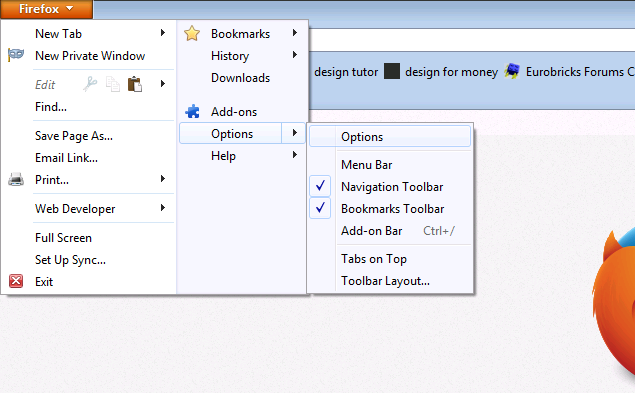
Task: Click the private browsing mask icon
Action: point(16,54)
